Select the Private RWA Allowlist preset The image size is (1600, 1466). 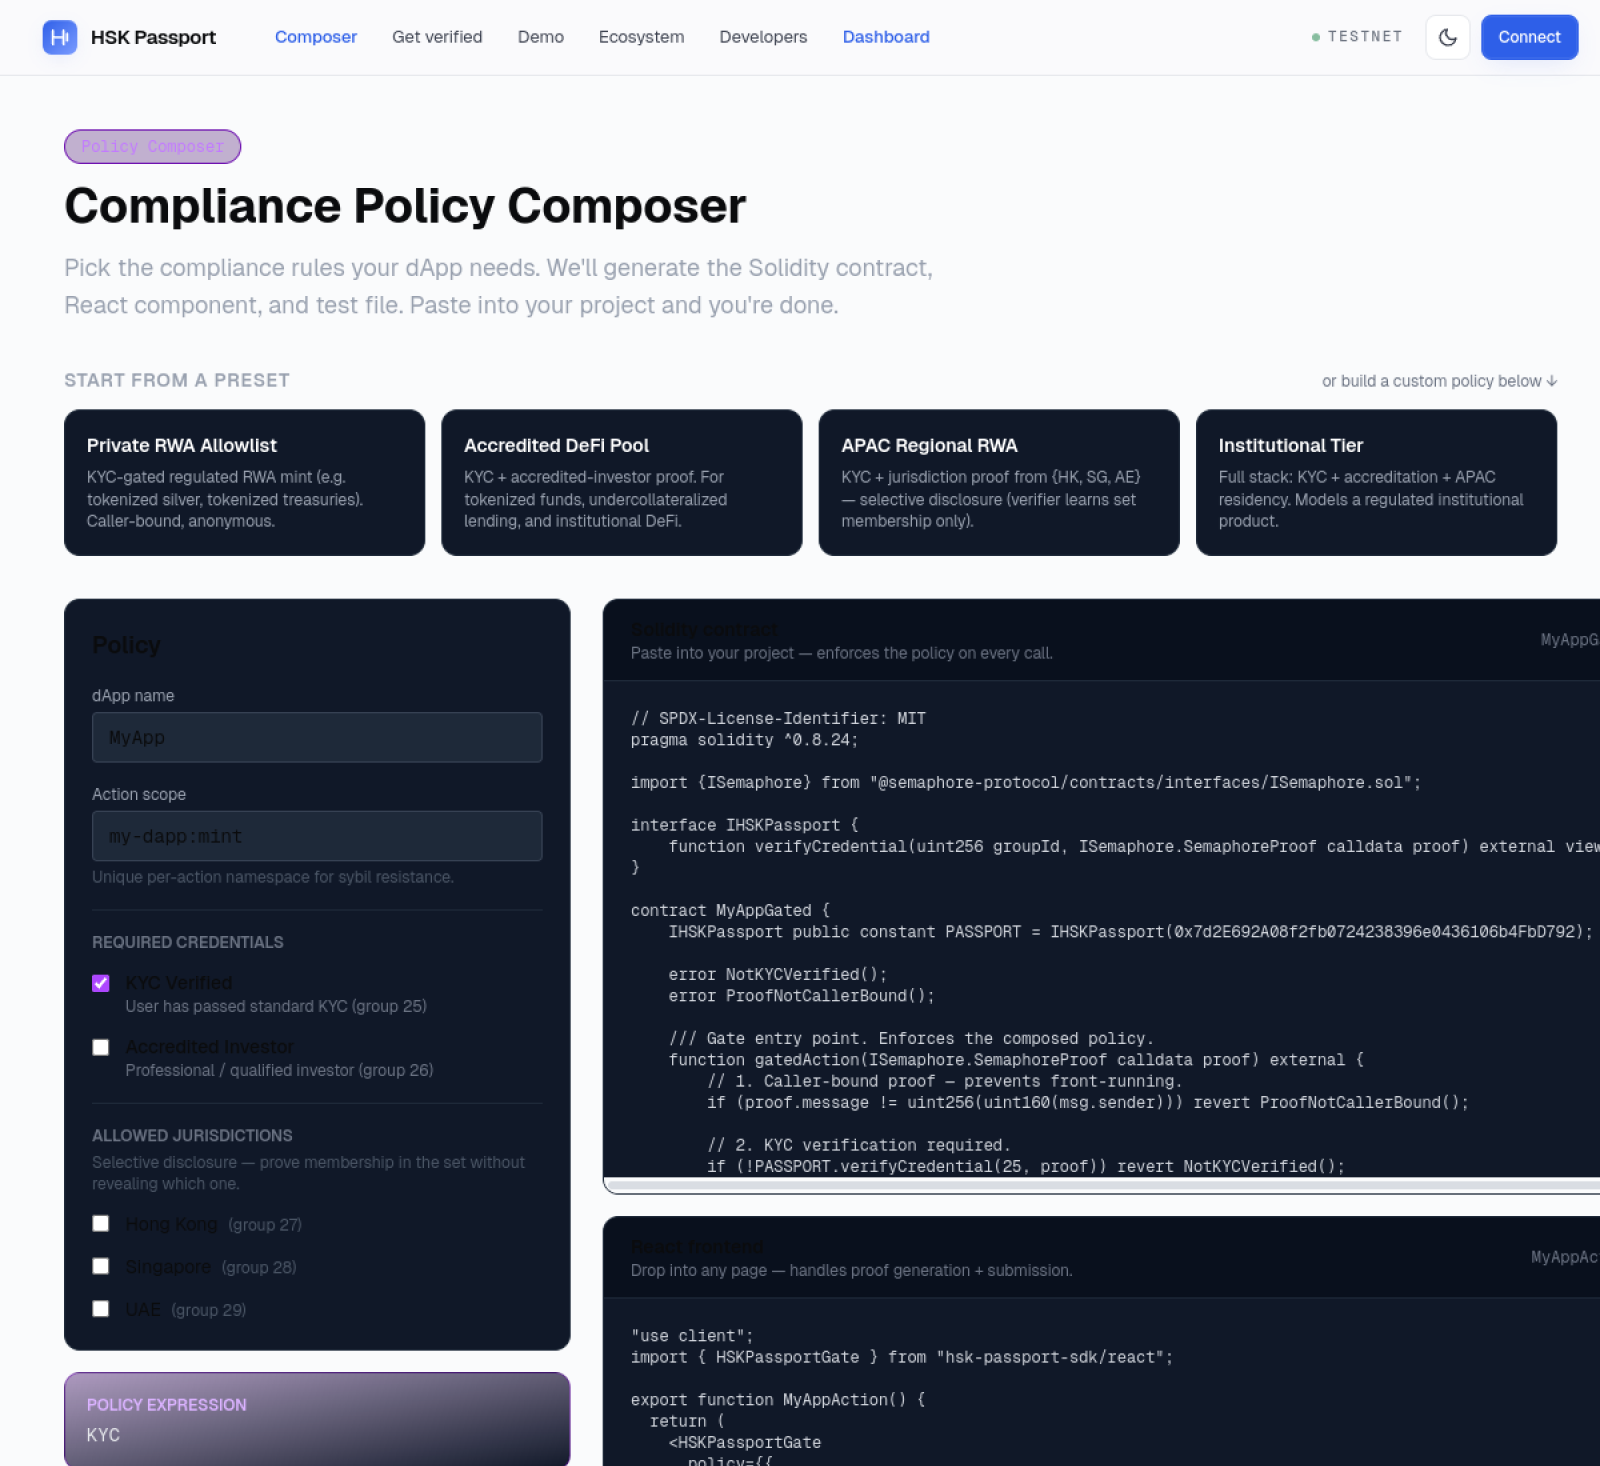[245, 482]
